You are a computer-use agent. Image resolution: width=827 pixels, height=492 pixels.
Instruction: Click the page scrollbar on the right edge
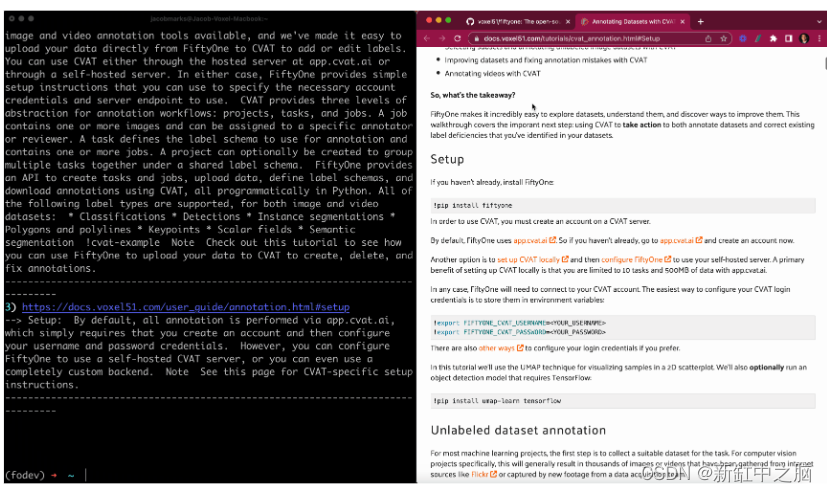click(824, 63)
